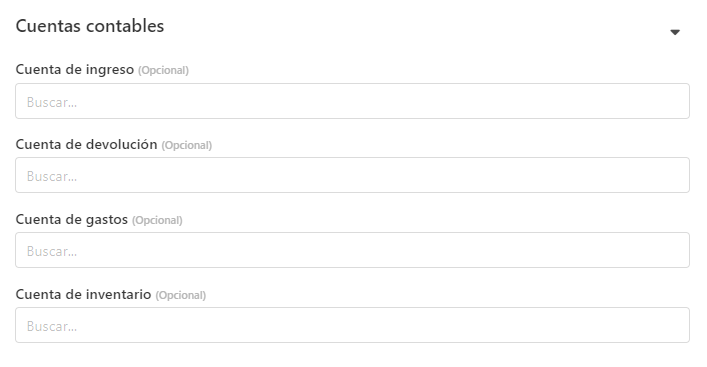Open account list for Cuenta de devolución
This screenshot has height=367, width=707.
(x=352, y=175)
